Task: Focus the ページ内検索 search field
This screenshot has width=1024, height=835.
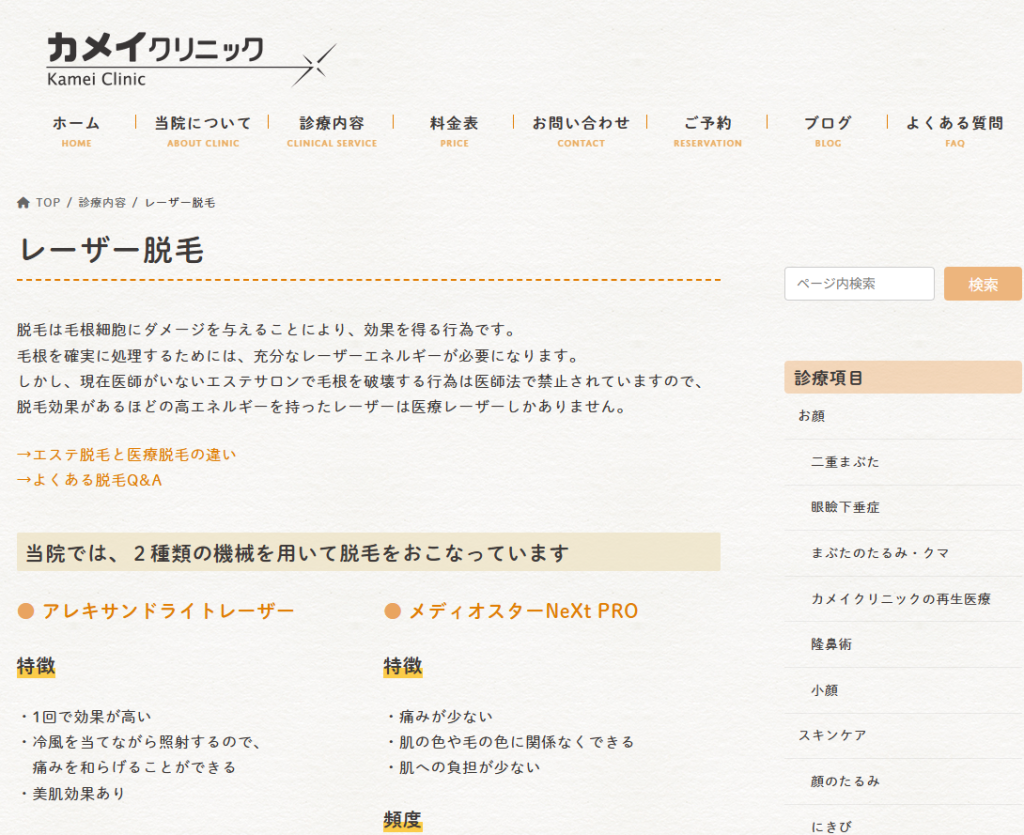Action: pos(859,284)
